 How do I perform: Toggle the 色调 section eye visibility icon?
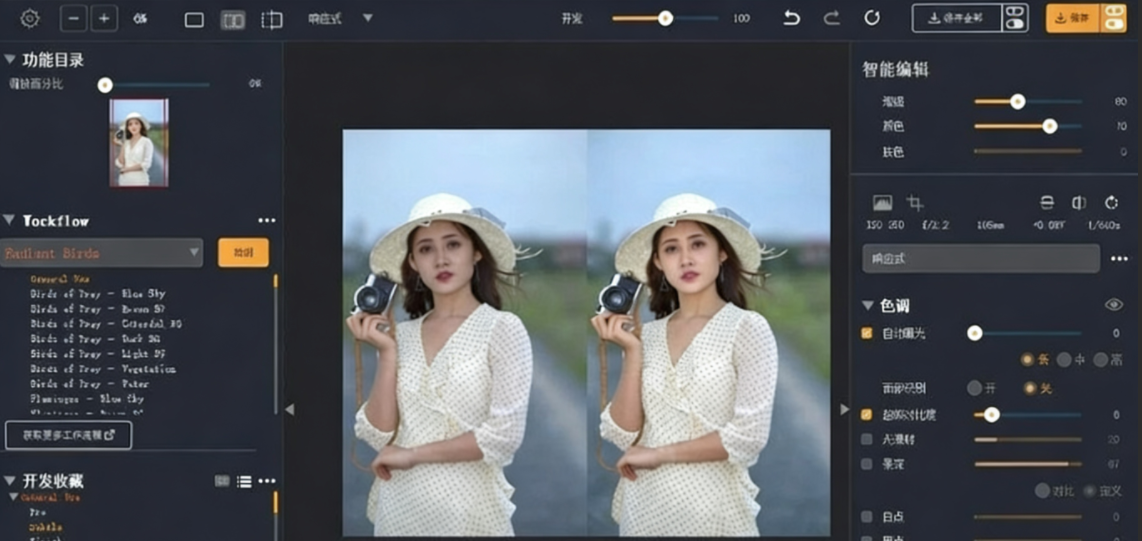coord(1113,305)
